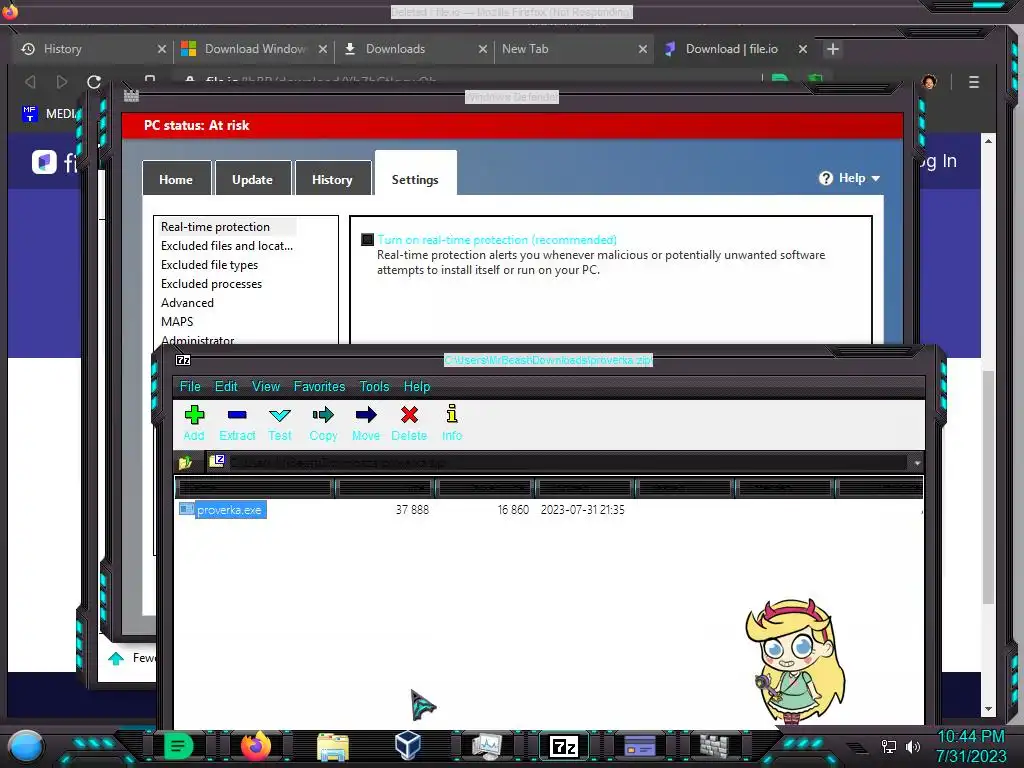Select Real-time protection in Defender settings list
1024x768 pixels.
216,227
